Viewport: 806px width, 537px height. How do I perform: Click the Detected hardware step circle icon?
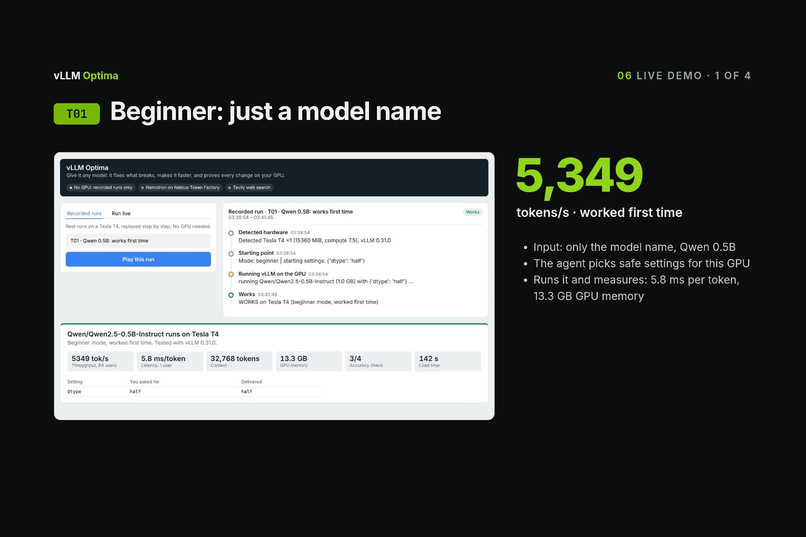[x=231, y=233]
